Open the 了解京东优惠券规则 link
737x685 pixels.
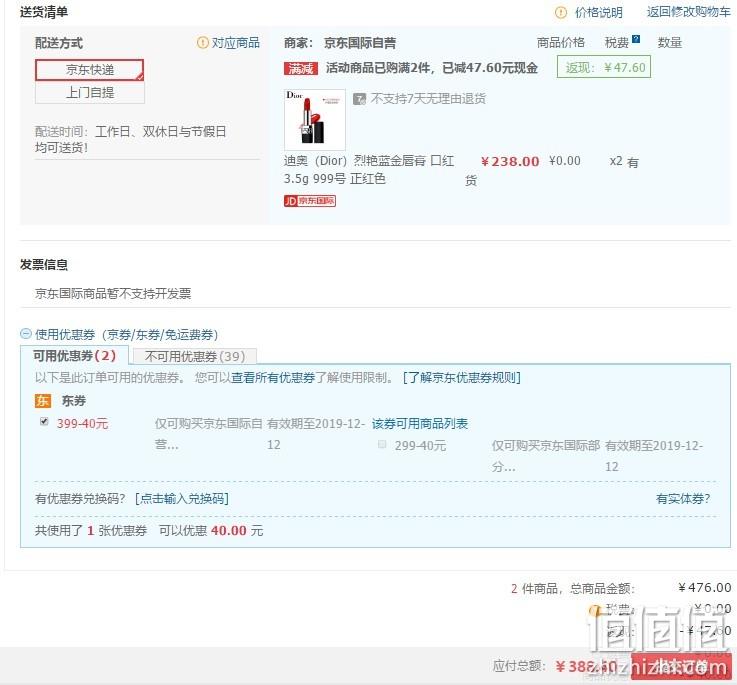tap(462, 378)
